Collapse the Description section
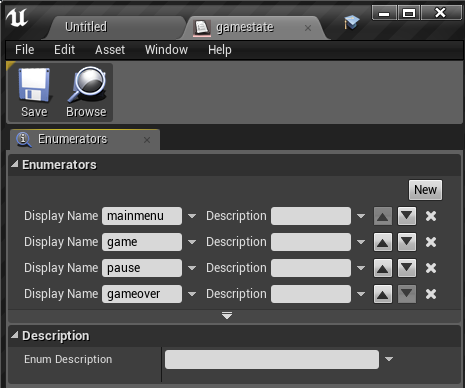 pos(15,335)
